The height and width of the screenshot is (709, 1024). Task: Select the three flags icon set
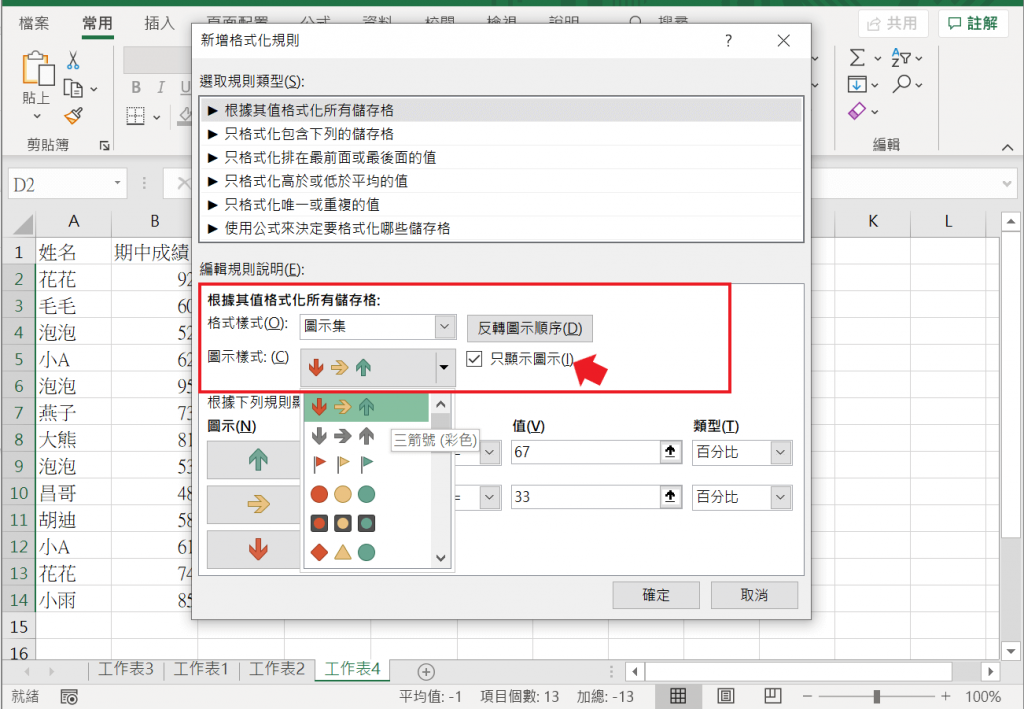(342, 464)
